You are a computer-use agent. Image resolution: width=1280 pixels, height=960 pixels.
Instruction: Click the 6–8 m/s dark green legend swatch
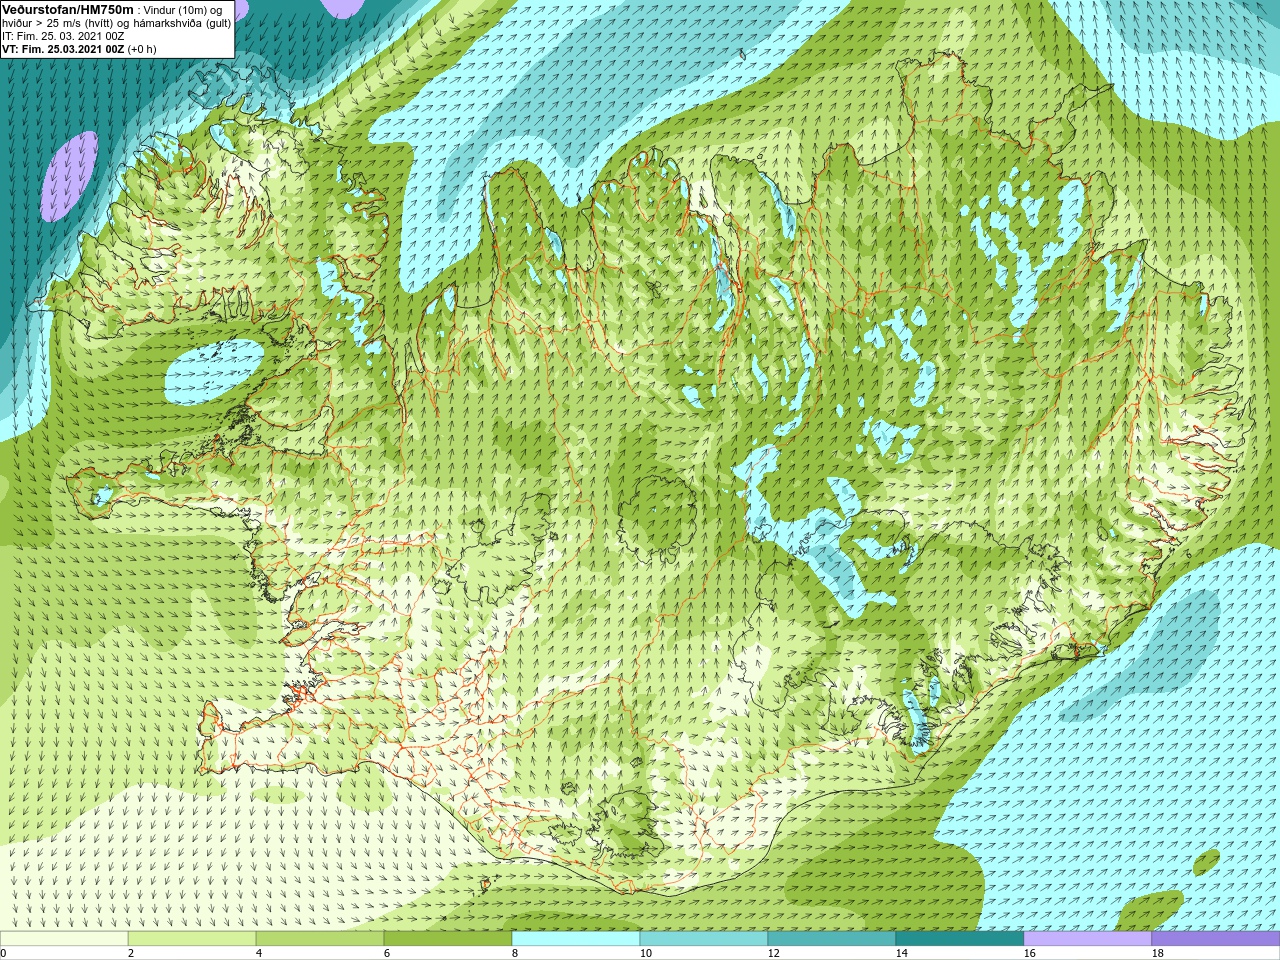[448, 939]
